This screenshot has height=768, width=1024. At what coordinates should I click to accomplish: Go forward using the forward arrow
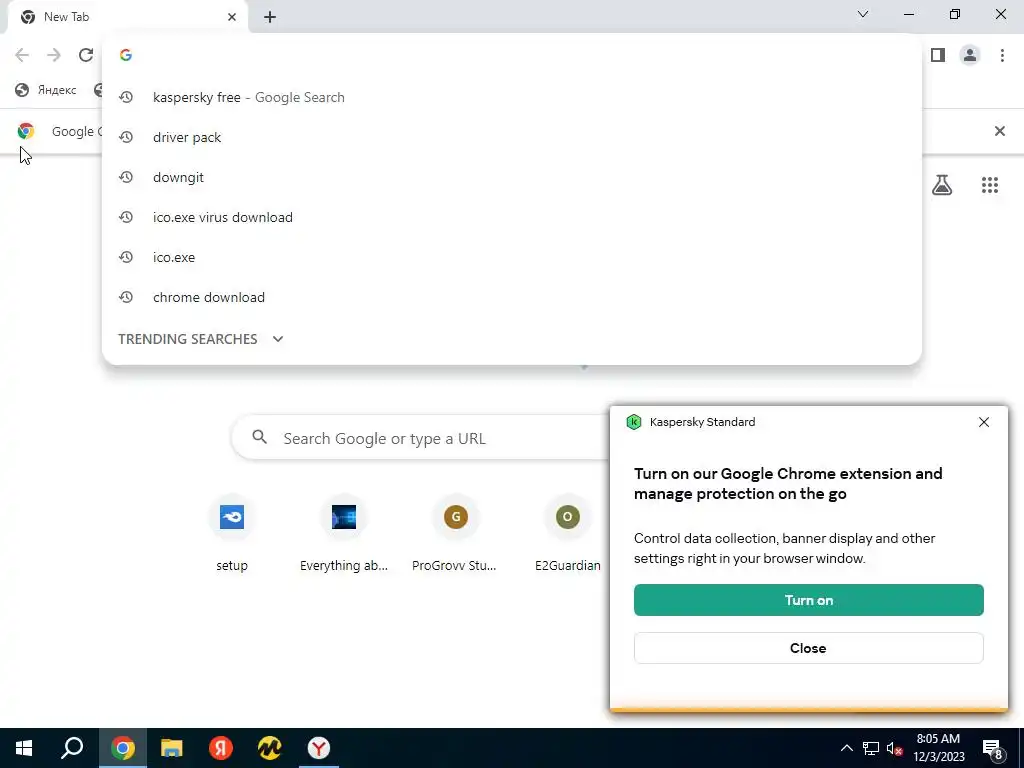54,55
